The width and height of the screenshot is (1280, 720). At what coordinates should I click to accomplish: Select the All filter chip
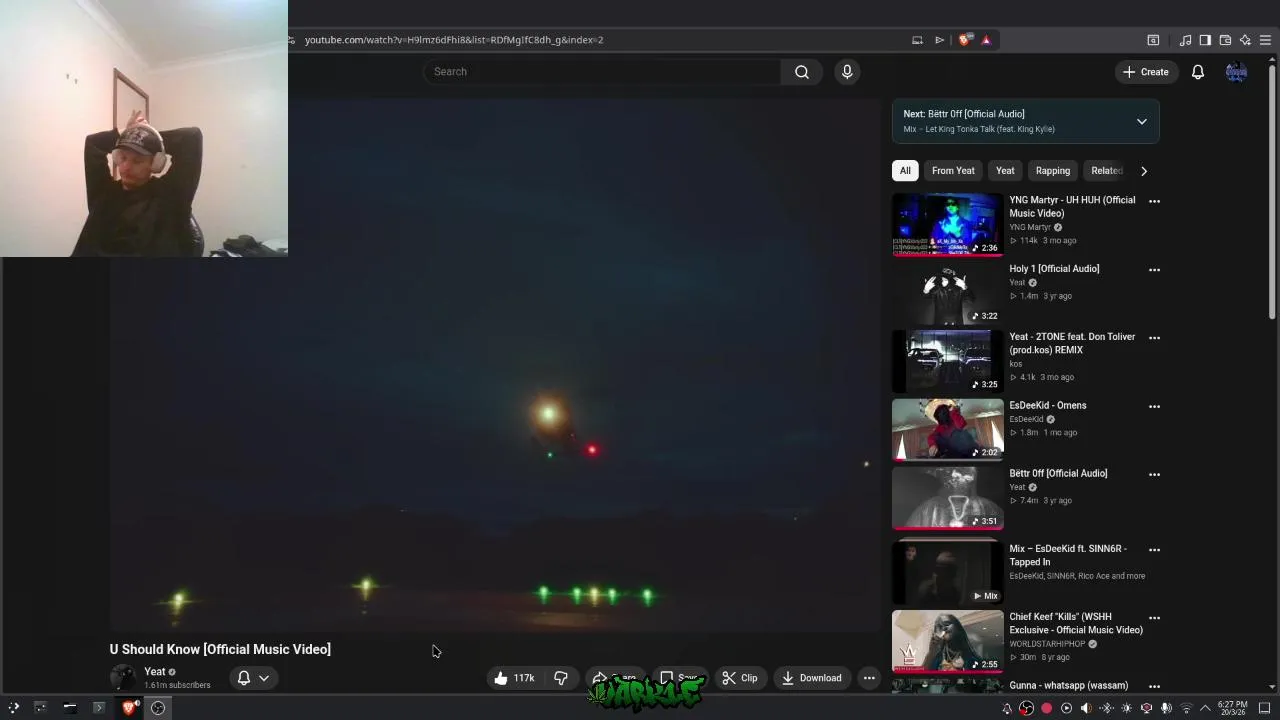[905, 171]
